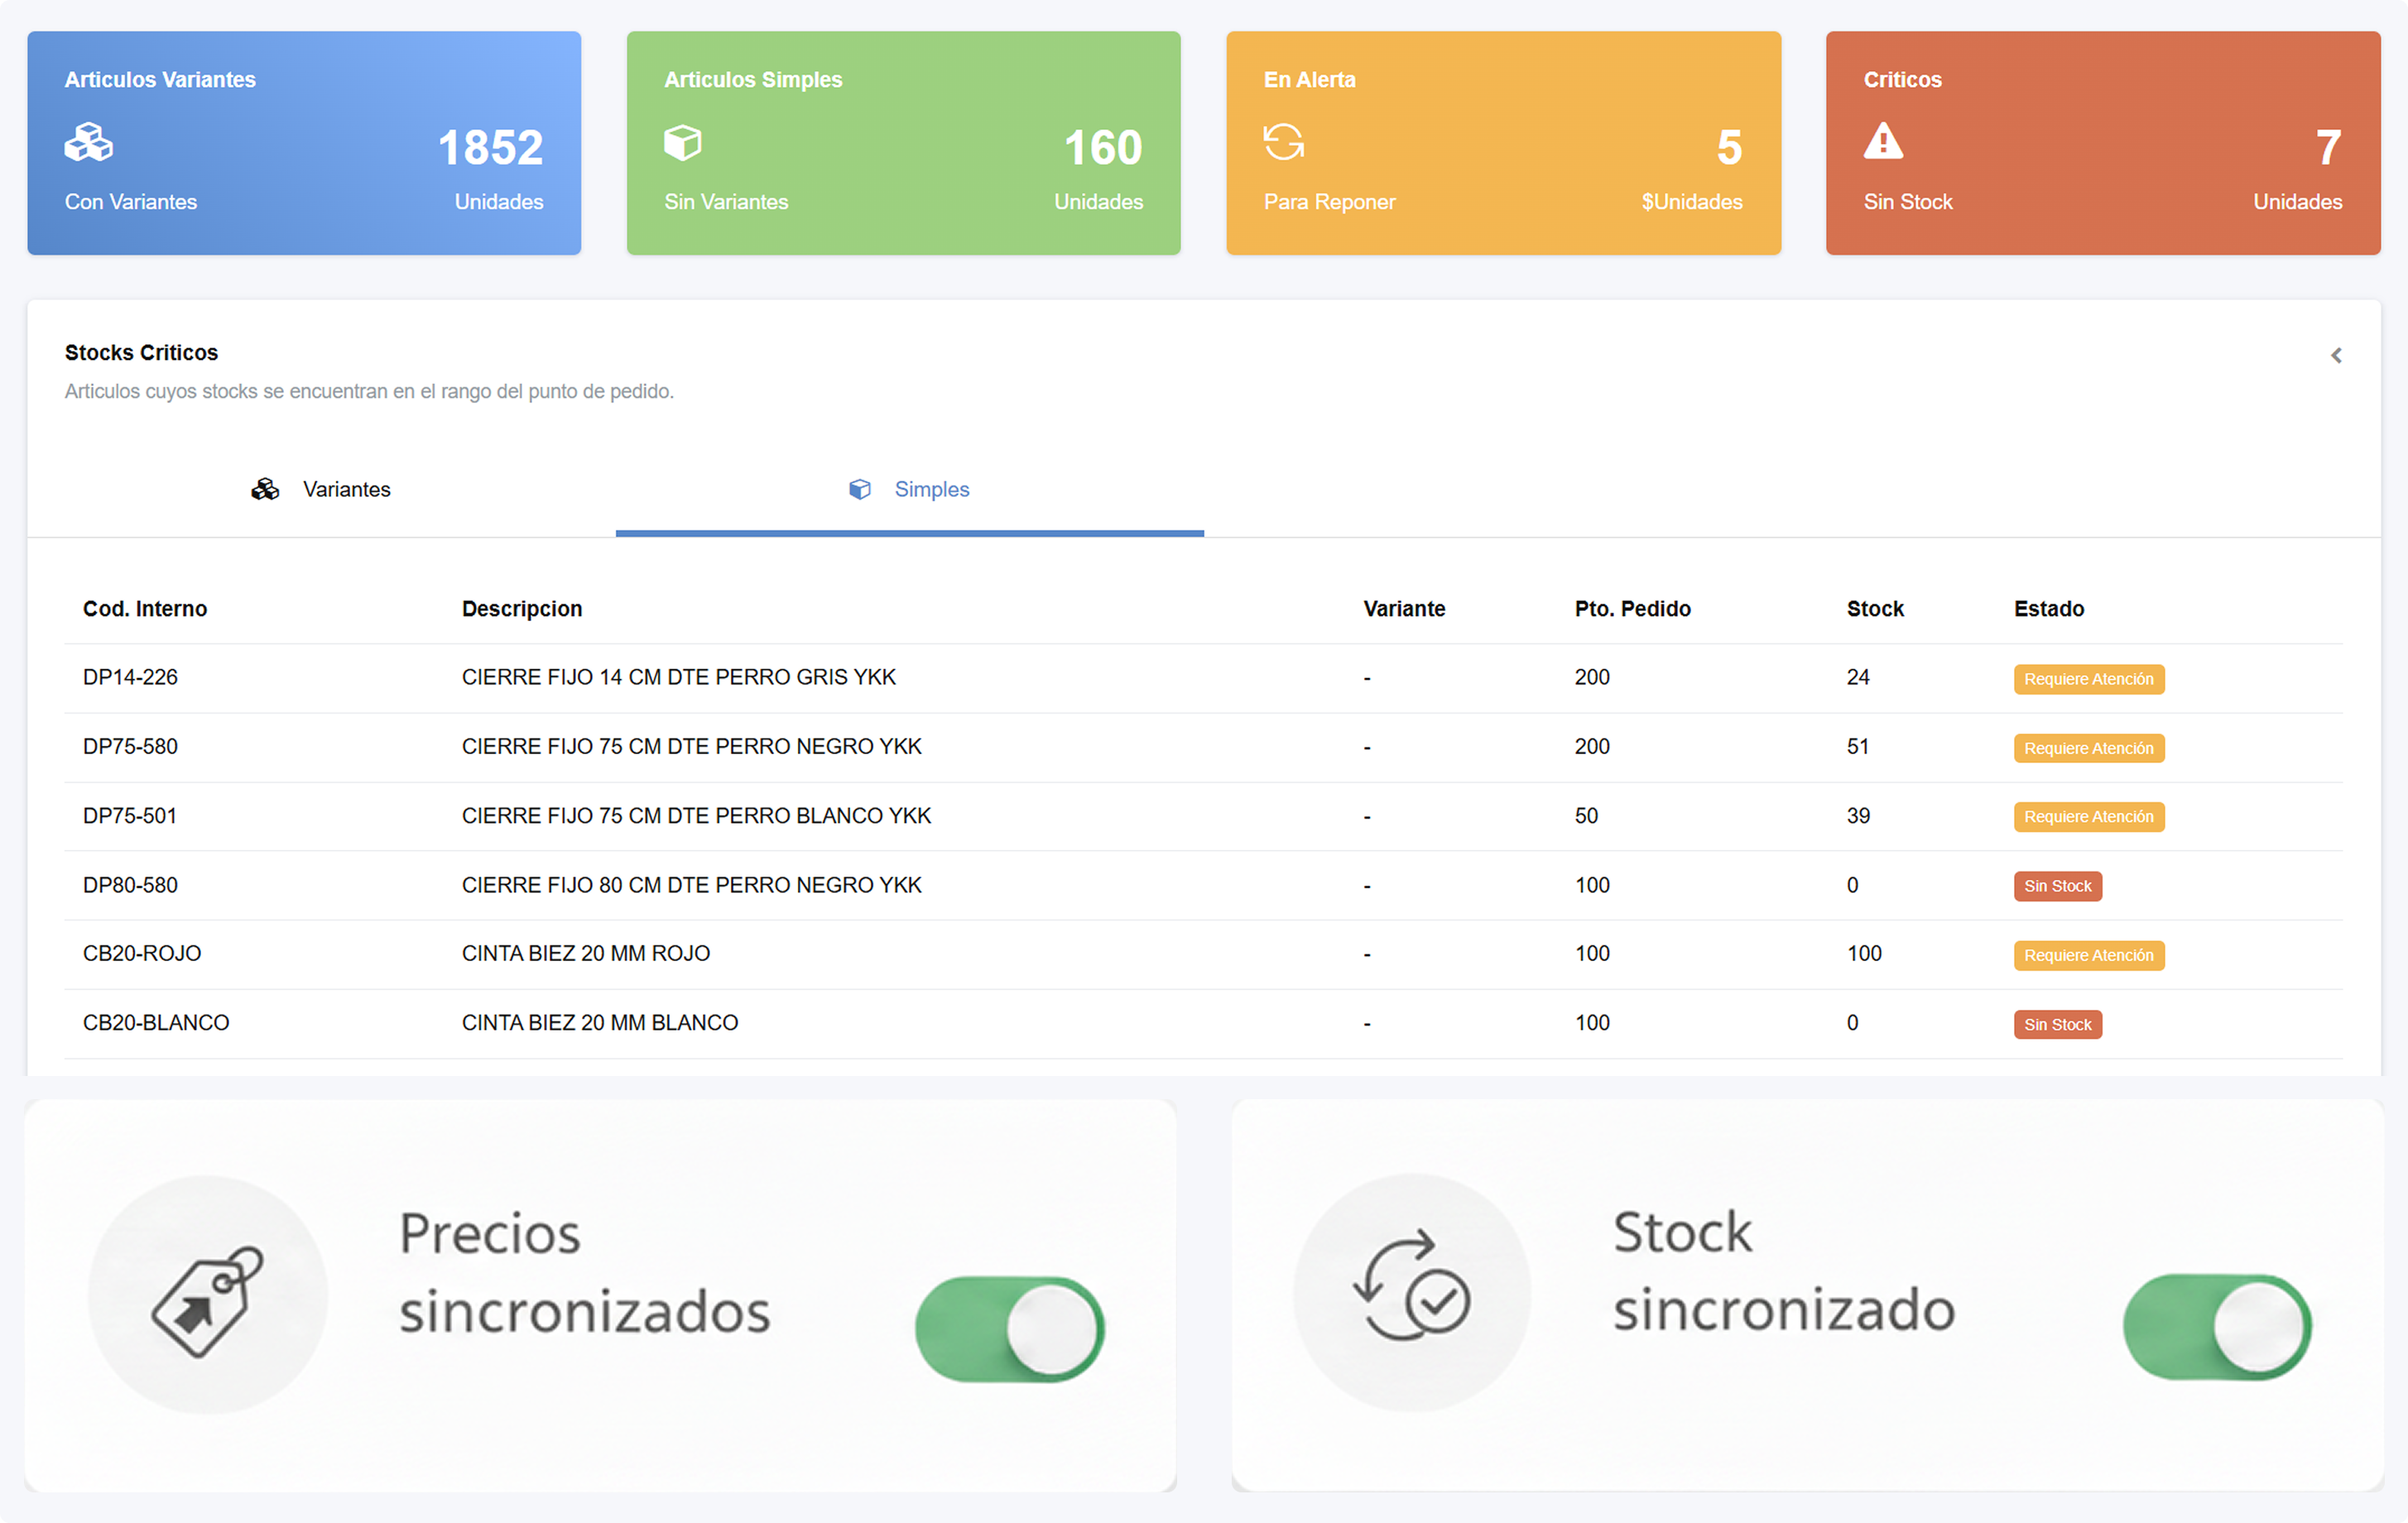Screen dimensions: 2408x1523
Task: Select the Simples tab
Action: pos(932,489)
